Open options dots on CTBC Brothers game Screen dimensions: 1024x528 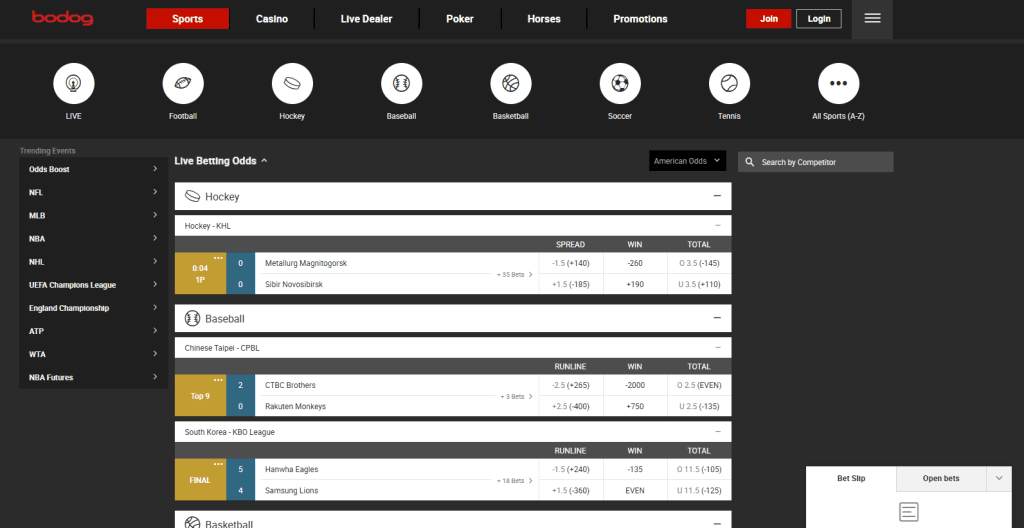pos(218,380)
